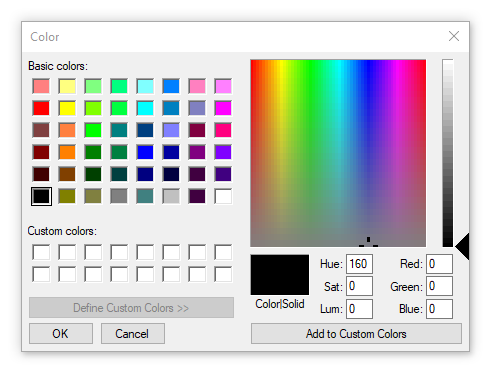Viewport: 498px width, 377px height.
Task: Choose the cyan basic color swatch
Action: click(145, 108)
